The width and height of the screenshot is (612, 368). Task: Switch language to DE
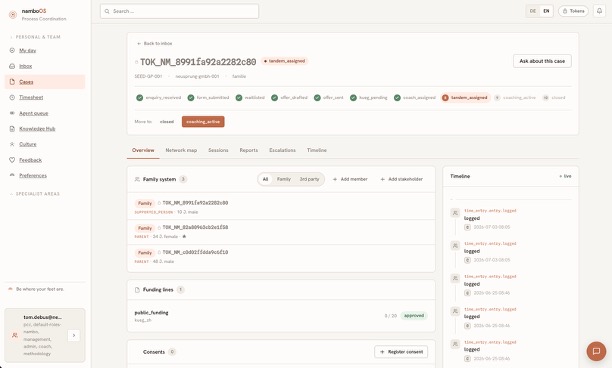[x=533, y=11]
